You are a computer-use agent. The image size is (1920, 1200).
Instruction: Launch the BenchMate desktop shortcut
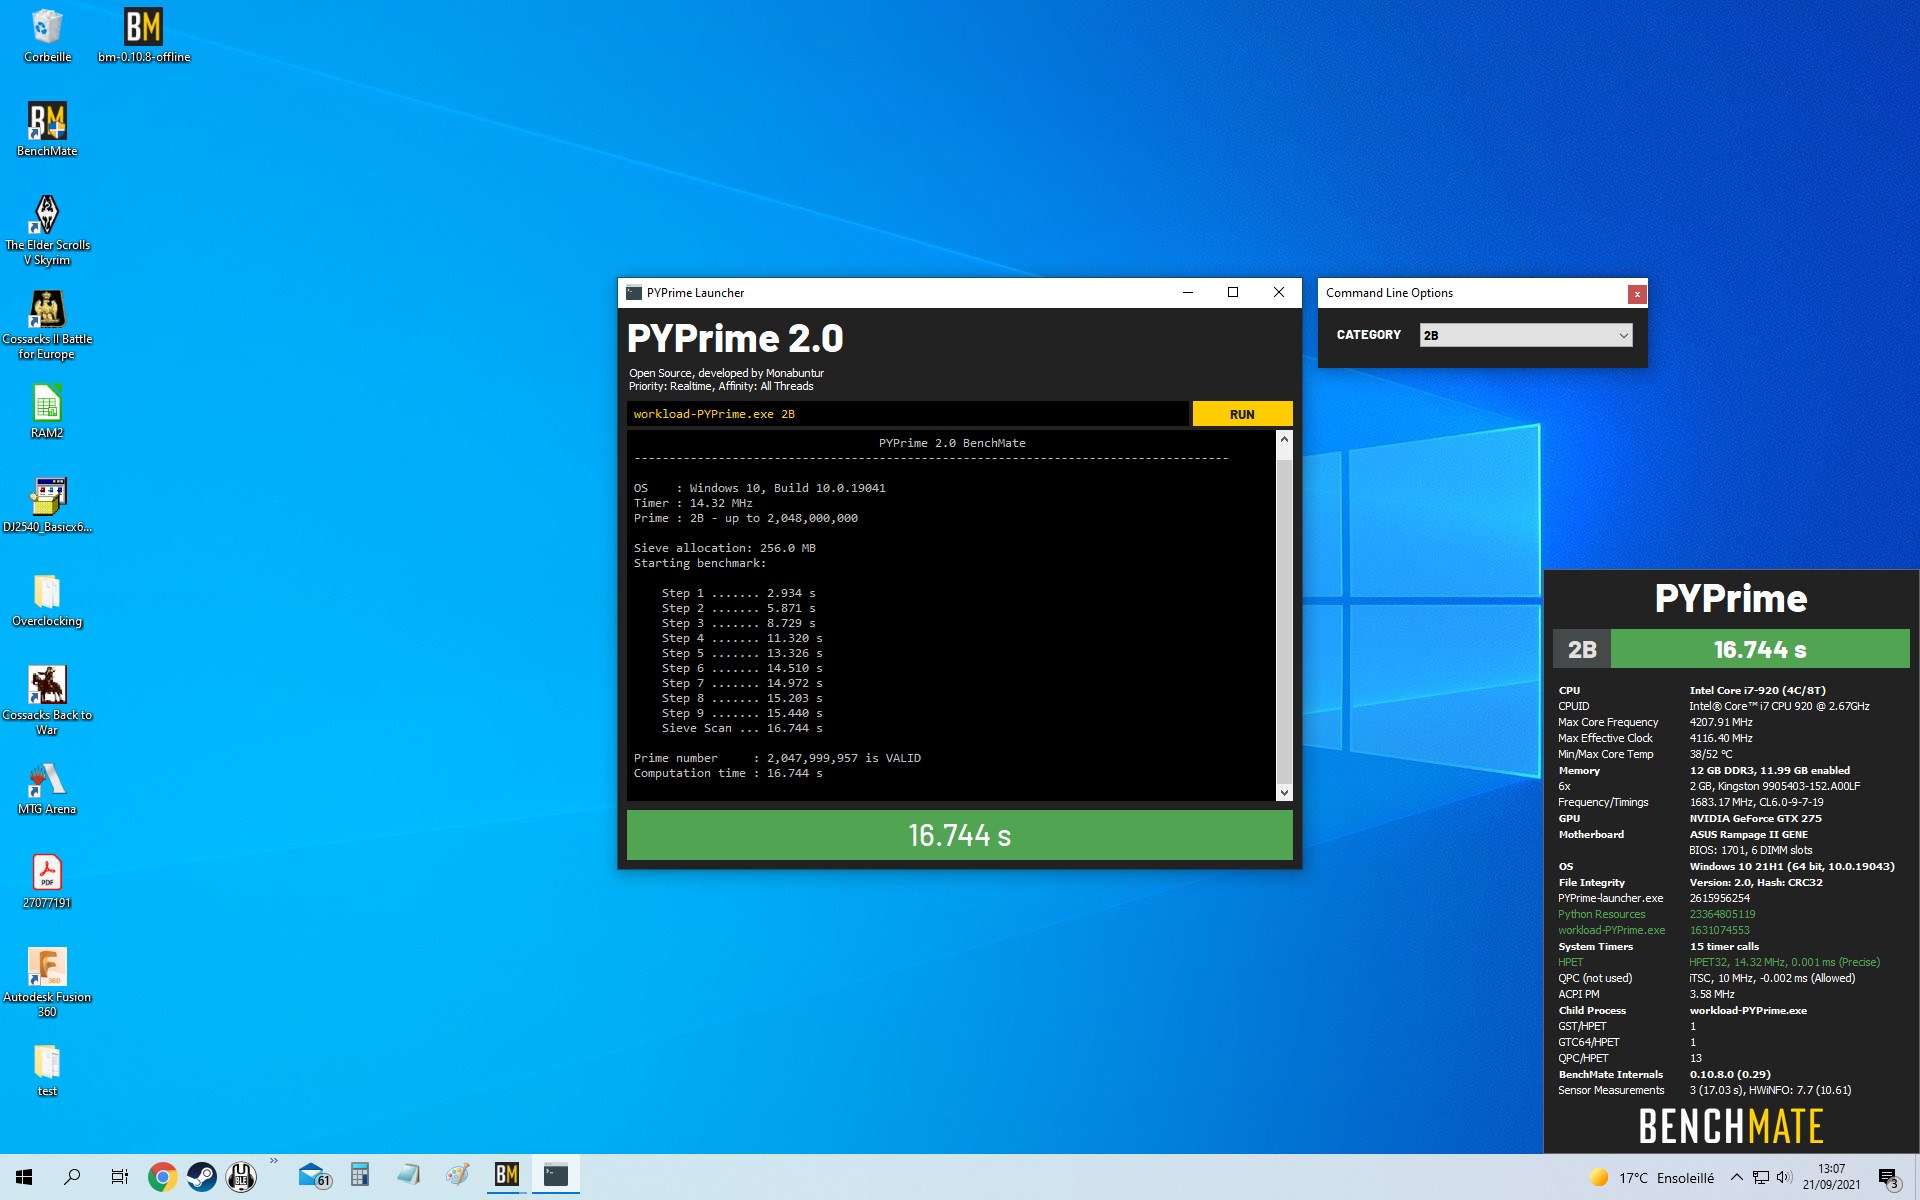[x=47, y=130]
